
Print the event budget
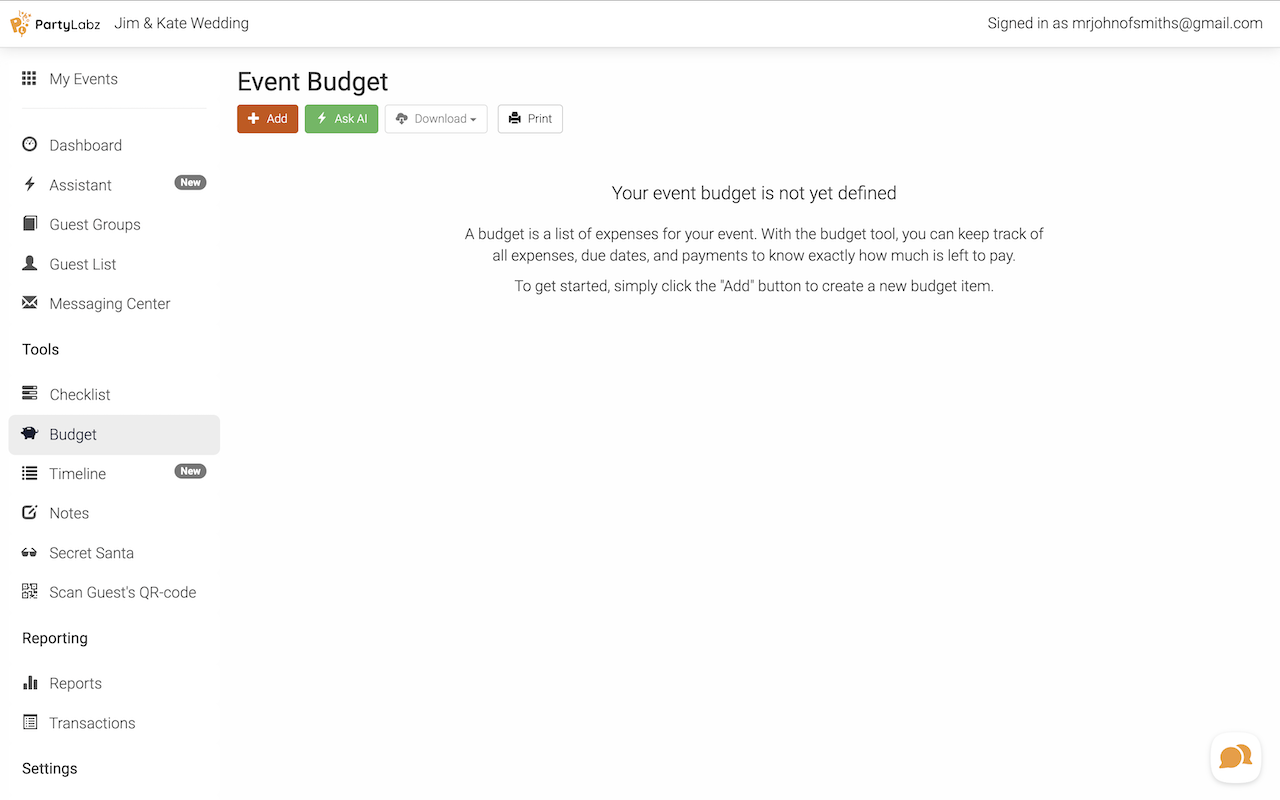point(530,119)
